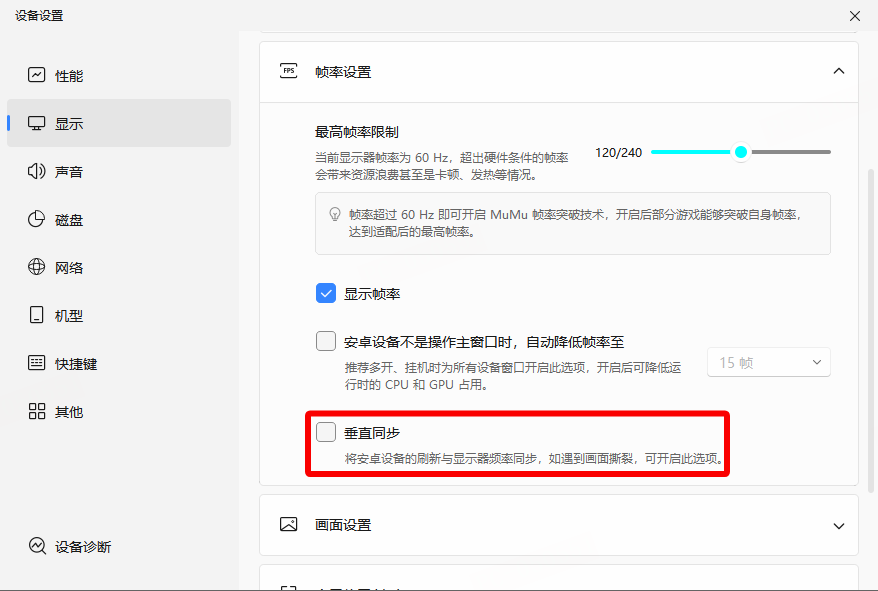878x591 pixels.
Task: Click the 设备设置 window title
Action: [x=39, y=16]
